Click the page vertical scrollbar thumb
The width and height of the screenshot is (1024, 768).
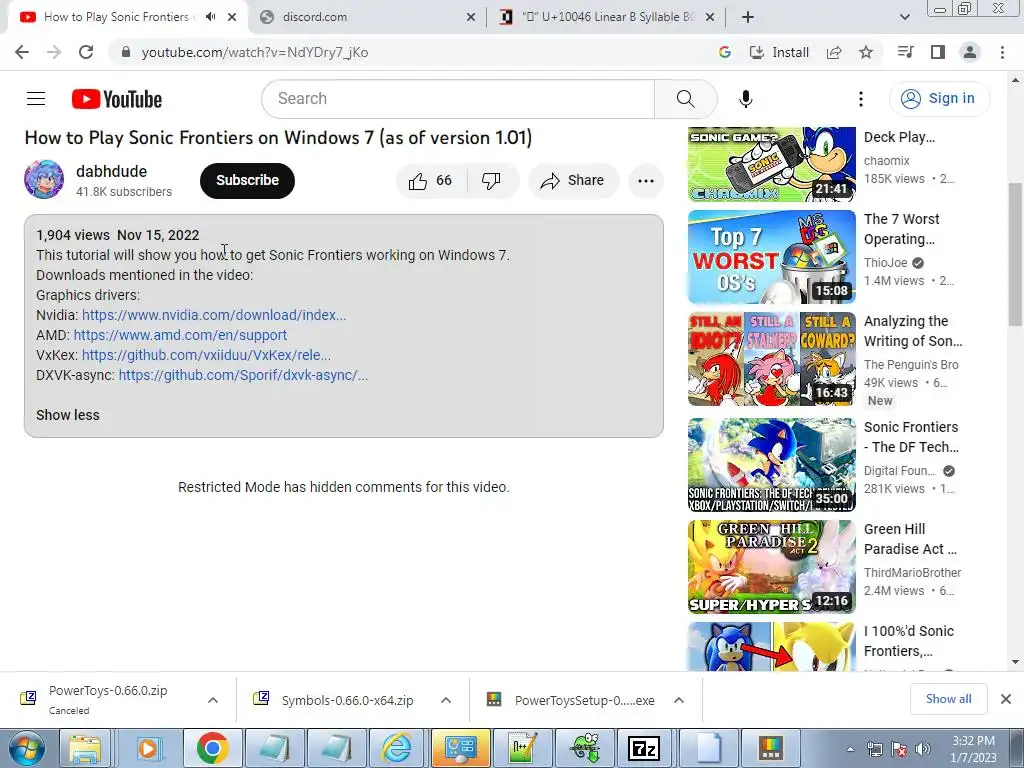(1015, 253)
